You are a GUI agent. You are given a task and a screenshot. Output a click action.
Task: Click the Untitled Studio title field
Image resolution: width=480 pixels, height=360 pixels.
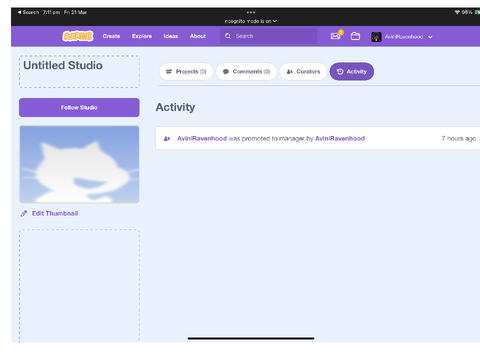click(79, 72)
